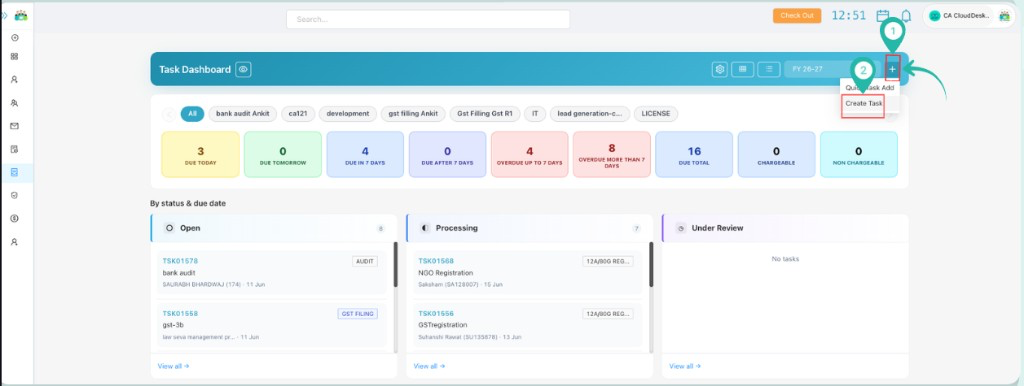The image size is (1024, 386).
Task: Click the calendar icon in top bar
Action: coord(883,15)
